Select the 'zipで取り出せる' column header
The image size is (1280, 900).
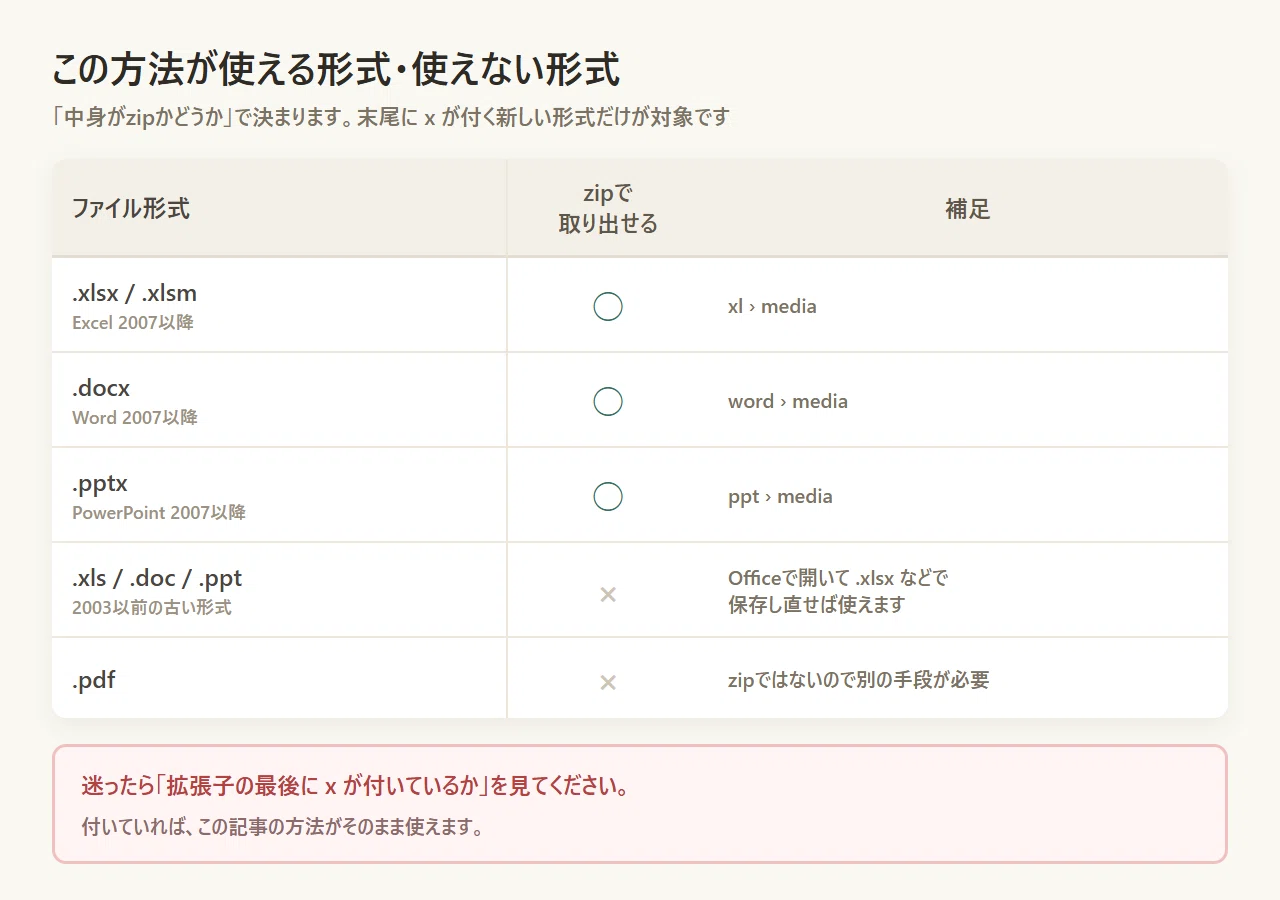point(608,208)
